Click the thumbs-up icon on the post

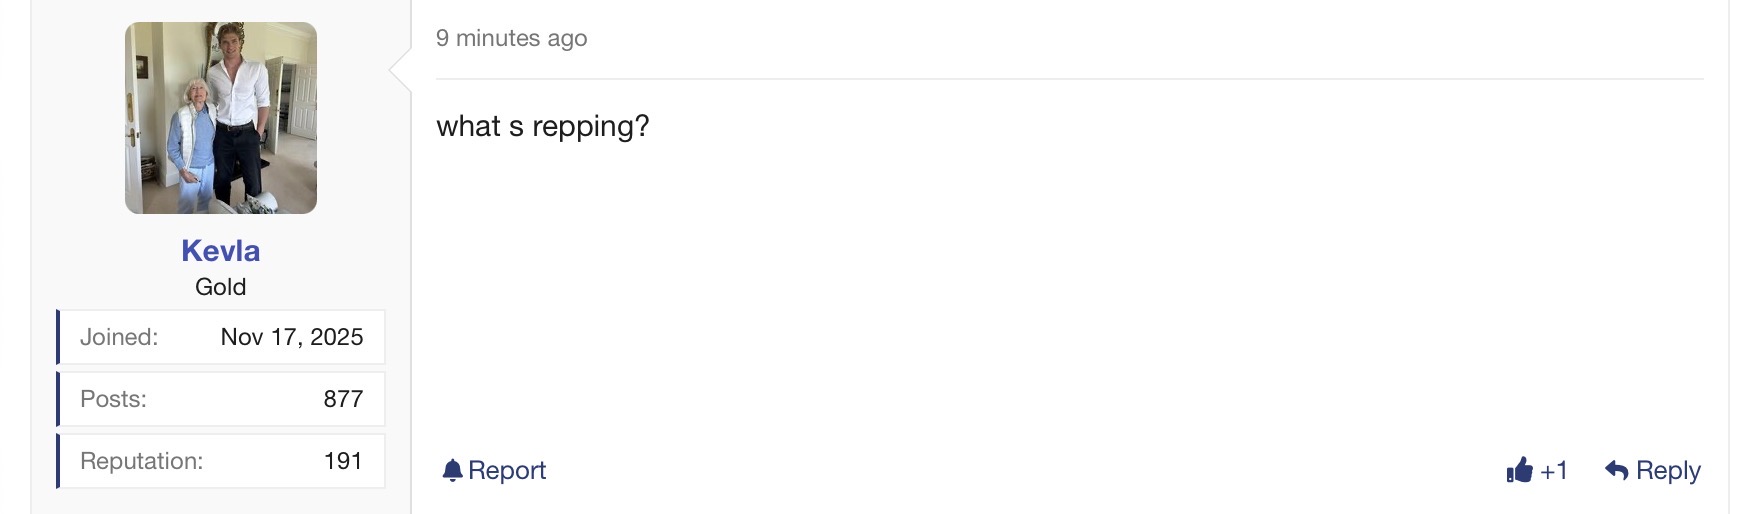tap(1519, 470)
